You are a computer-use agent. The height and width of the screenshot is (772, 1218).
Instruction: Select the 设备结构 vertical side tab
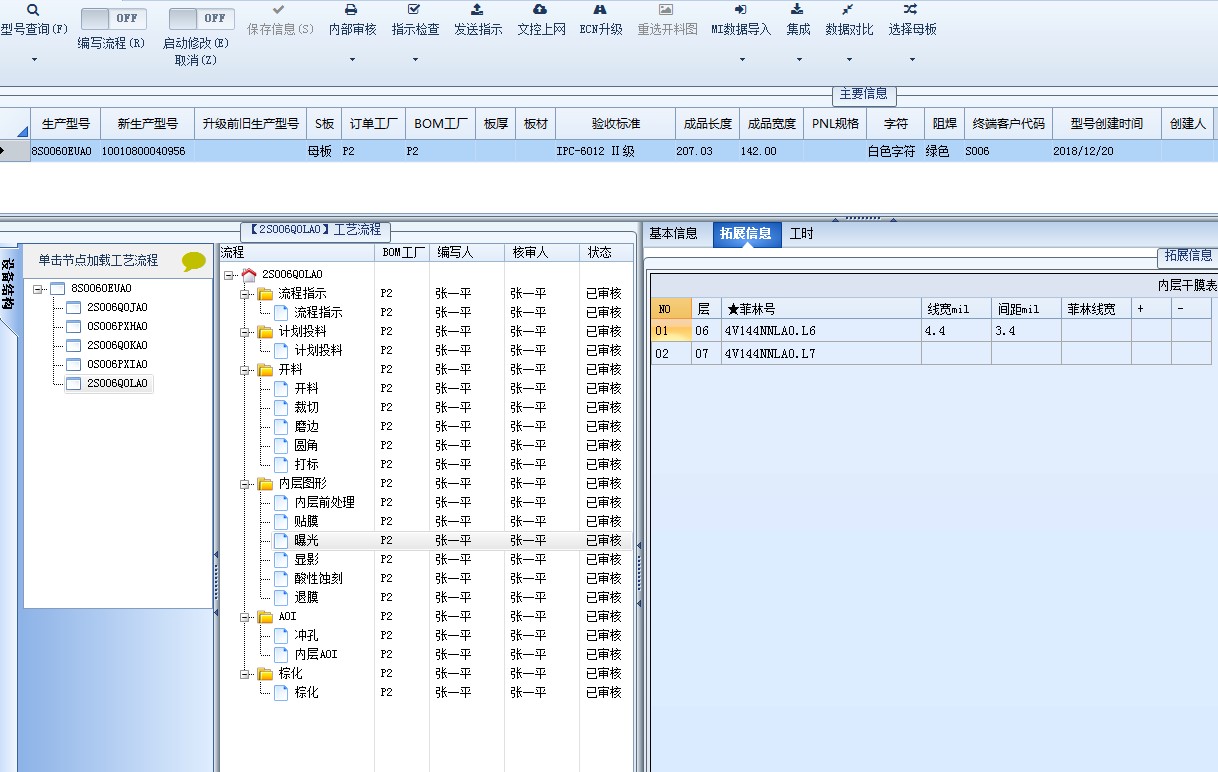(x=8, y=283)
